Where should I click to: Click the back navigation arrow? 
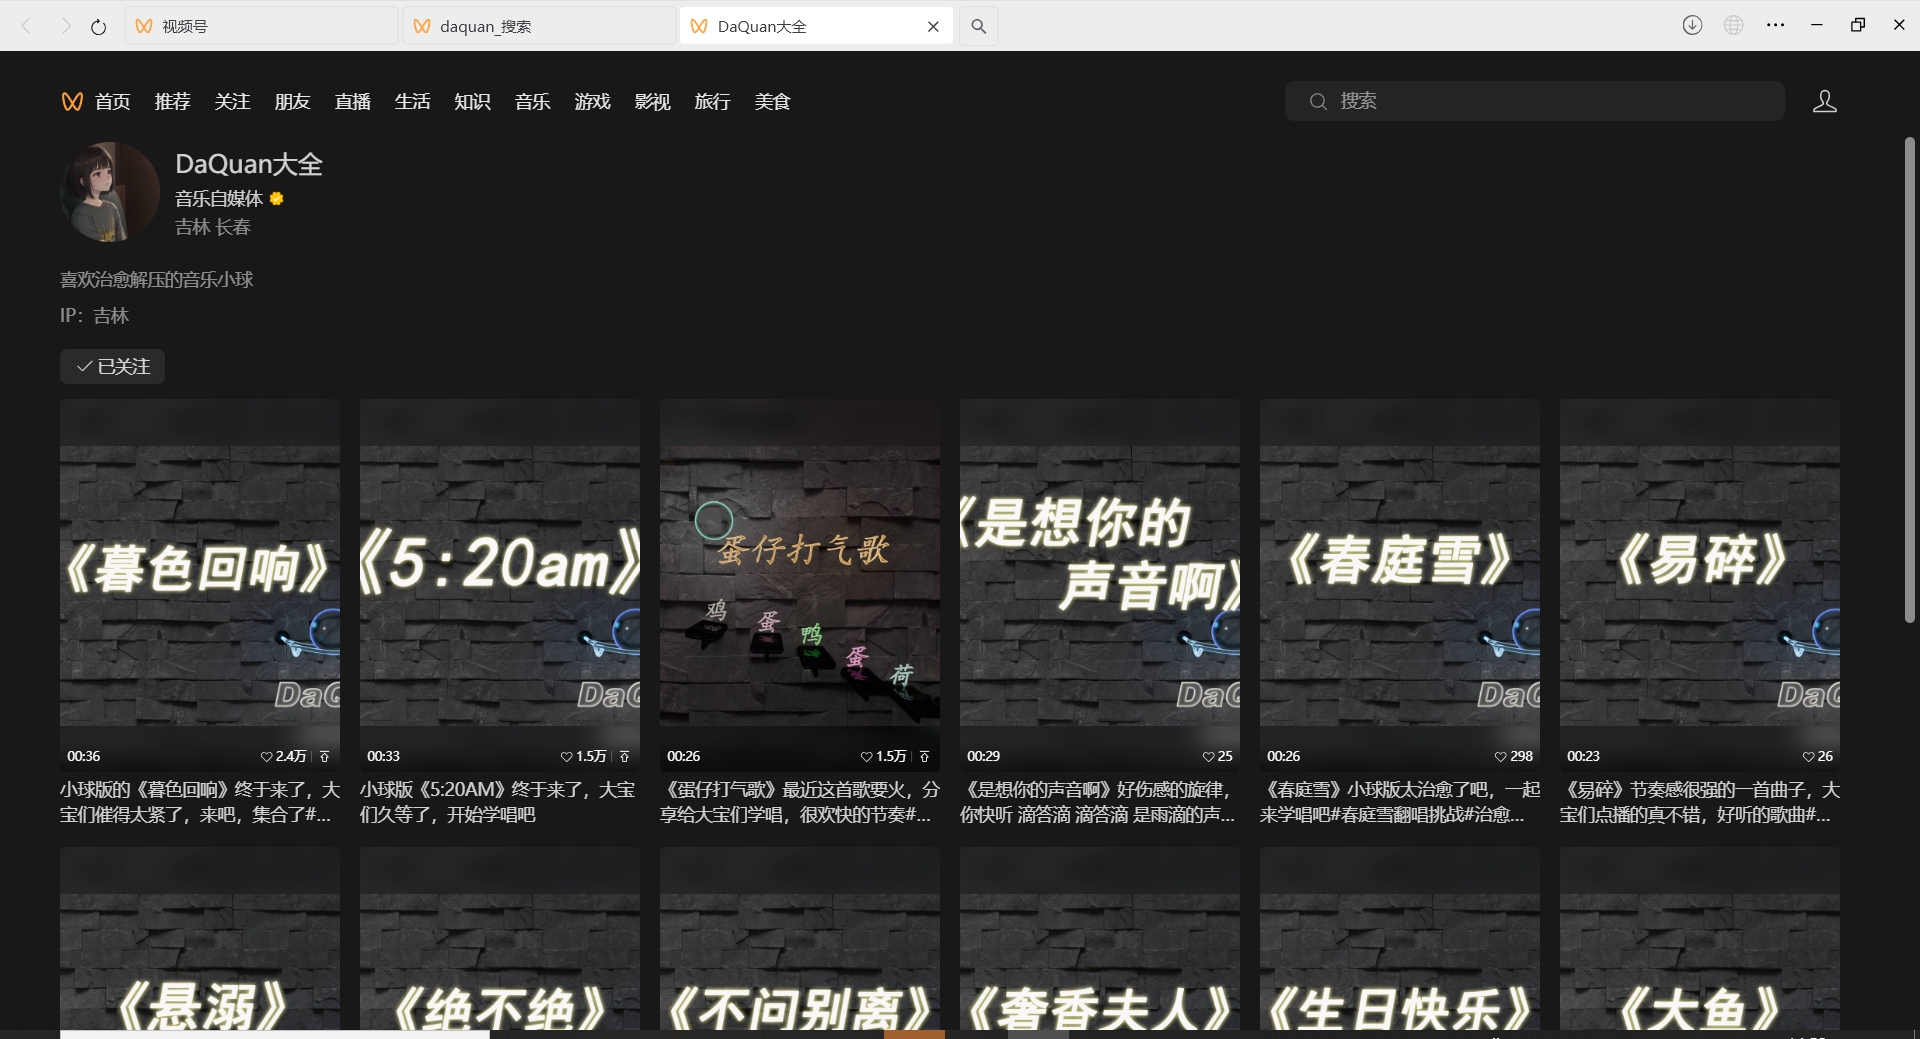(25, 27)
